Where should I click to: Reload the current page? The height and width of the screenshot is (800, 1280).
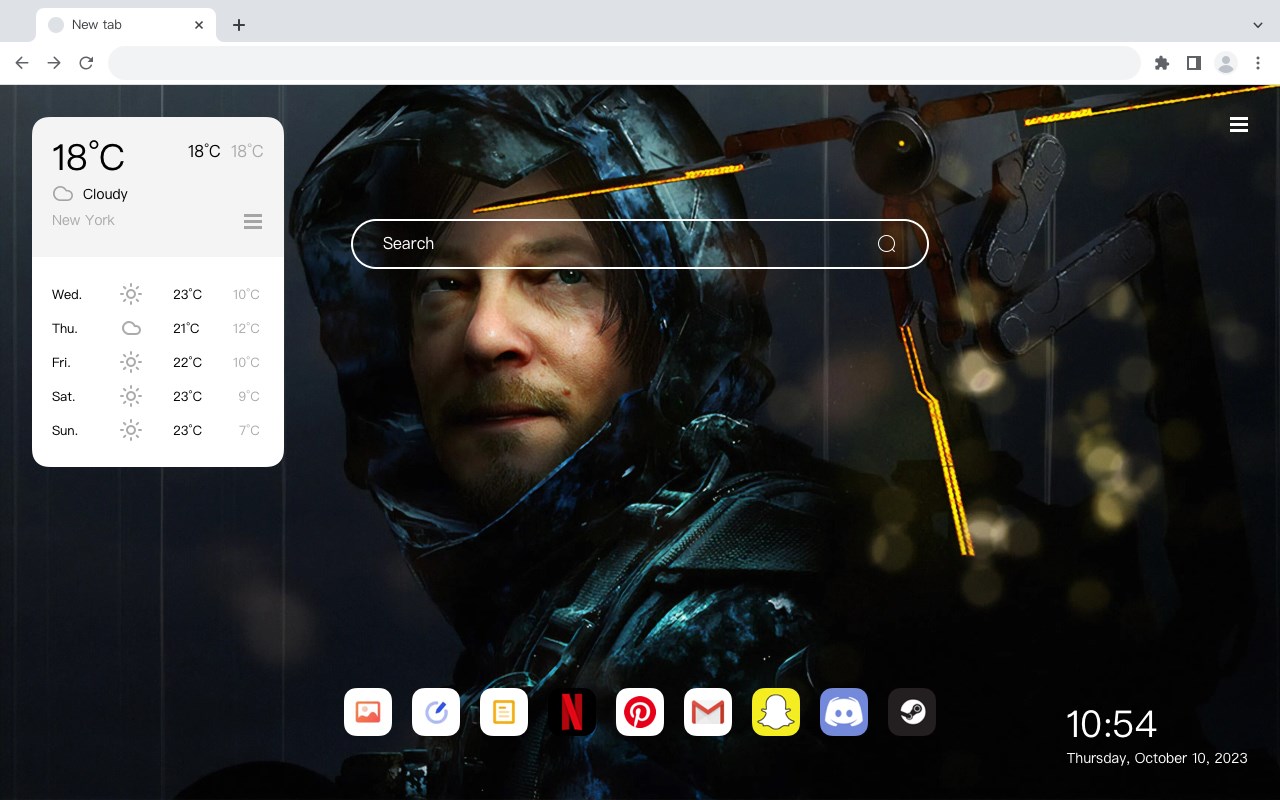point(86,63)
